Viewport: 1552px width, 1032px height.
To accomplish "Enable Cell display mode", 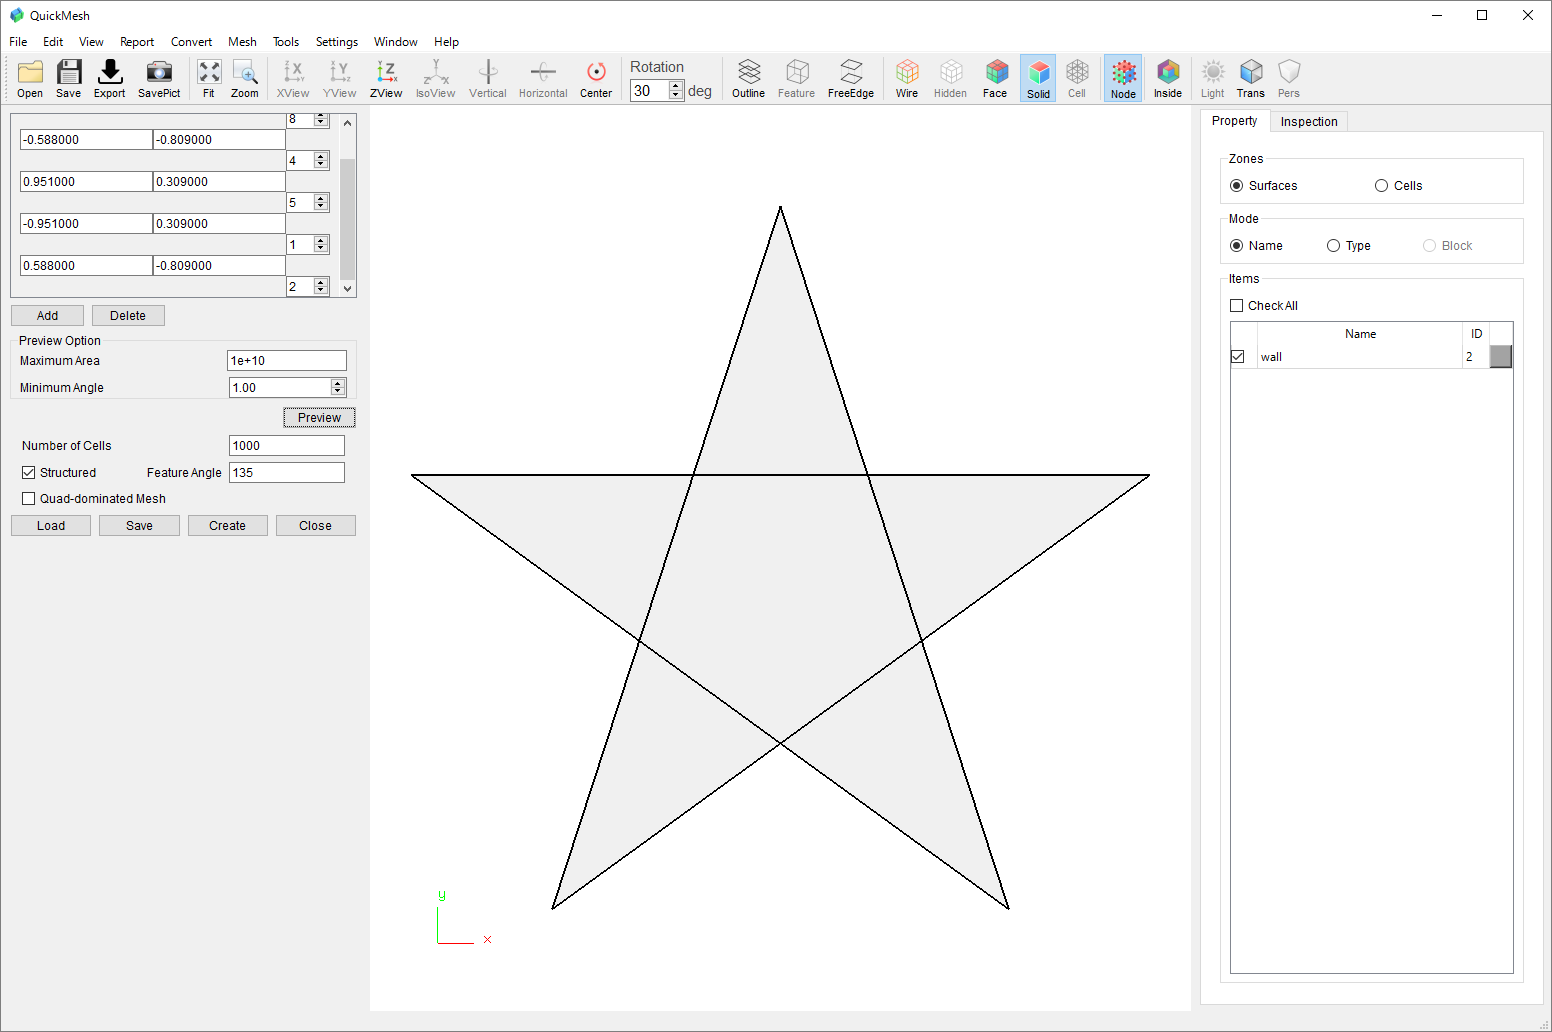I will click(x=1077, y=78).
